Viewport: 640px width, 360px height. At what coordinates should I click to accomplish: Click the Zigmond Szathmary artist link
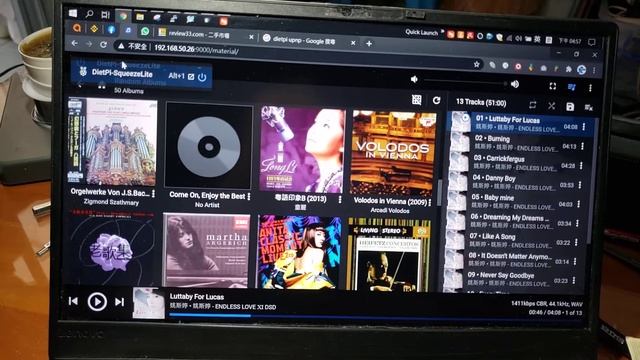click(111, 202)
